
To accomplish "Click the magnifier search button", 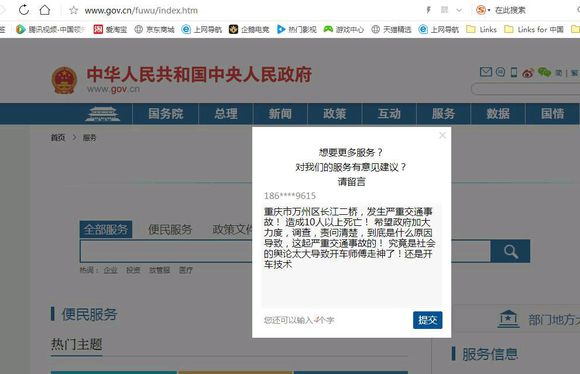I will tap(510, 251).
